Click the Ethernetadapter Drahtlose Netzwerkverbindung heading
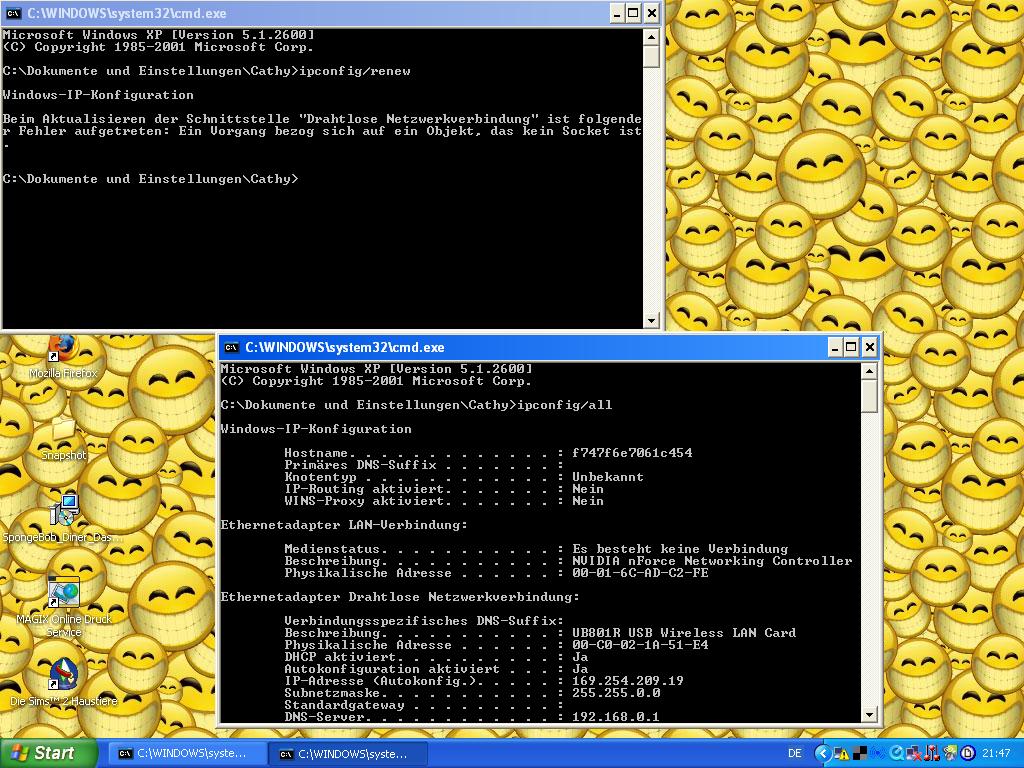Screen dimensions: 1024x768 400,596
